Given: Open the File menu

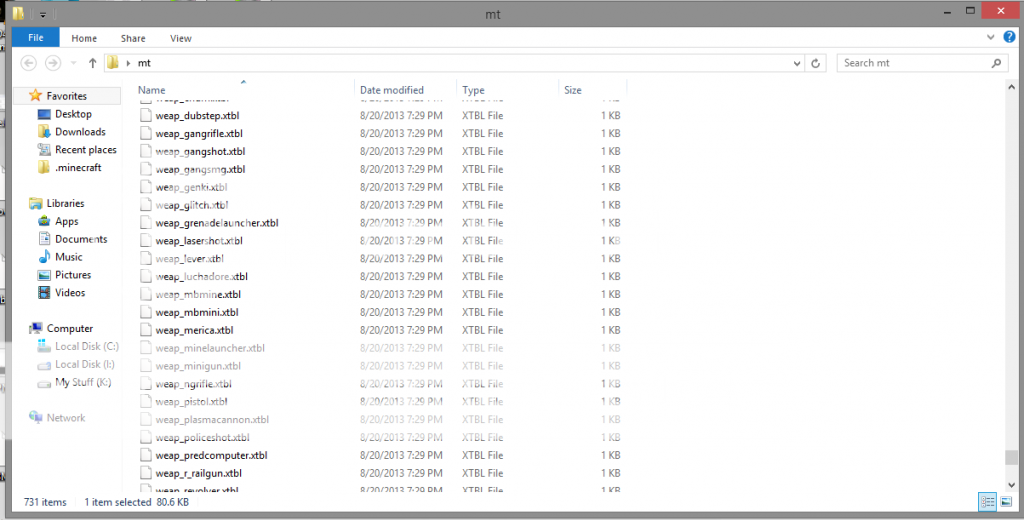Looking at the screenshot, I should pyautogui.click(x=35, y=38).
